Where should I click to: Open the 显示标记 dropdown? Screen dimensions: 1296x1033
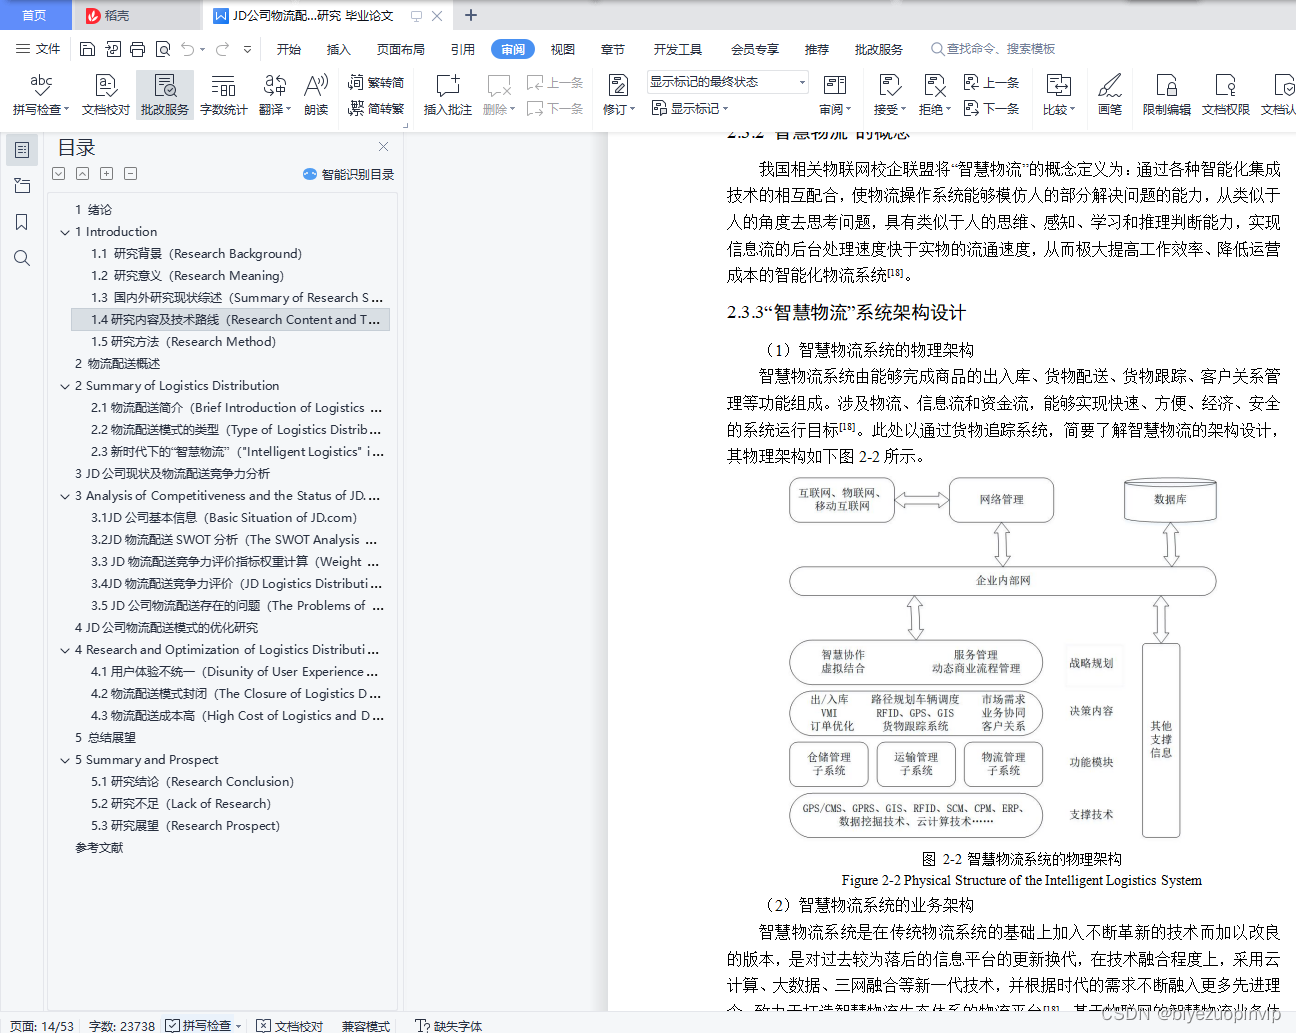(x=690, y=108)
